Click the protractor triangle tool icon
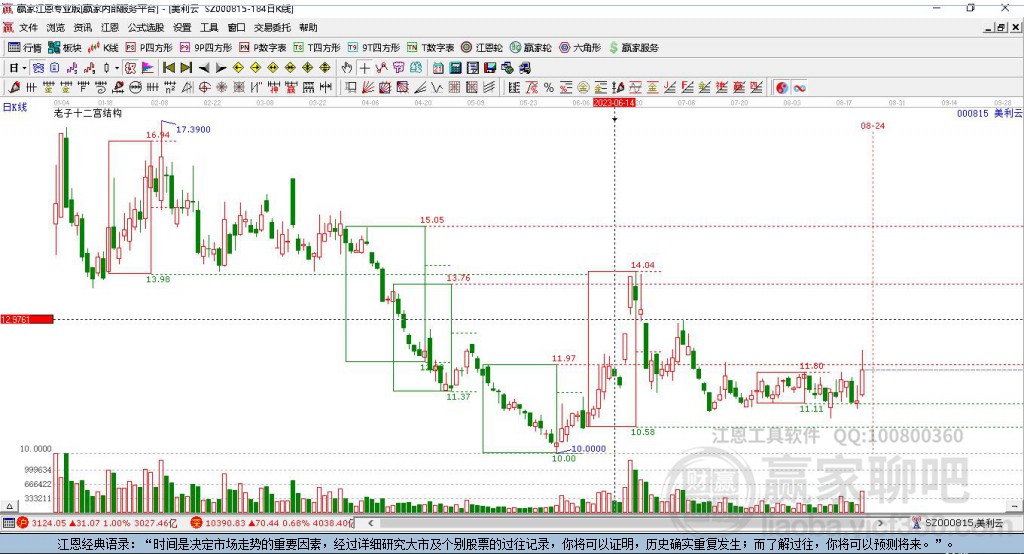The image size is (1024, 554). pos(187,88)
